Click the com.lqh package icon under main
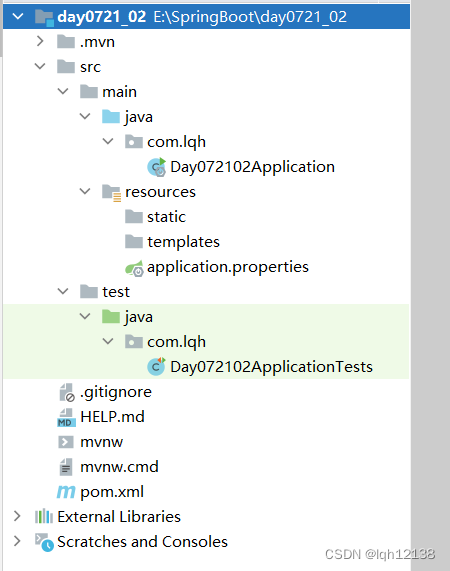Screen dimensions: 450x571 point(134,141)
